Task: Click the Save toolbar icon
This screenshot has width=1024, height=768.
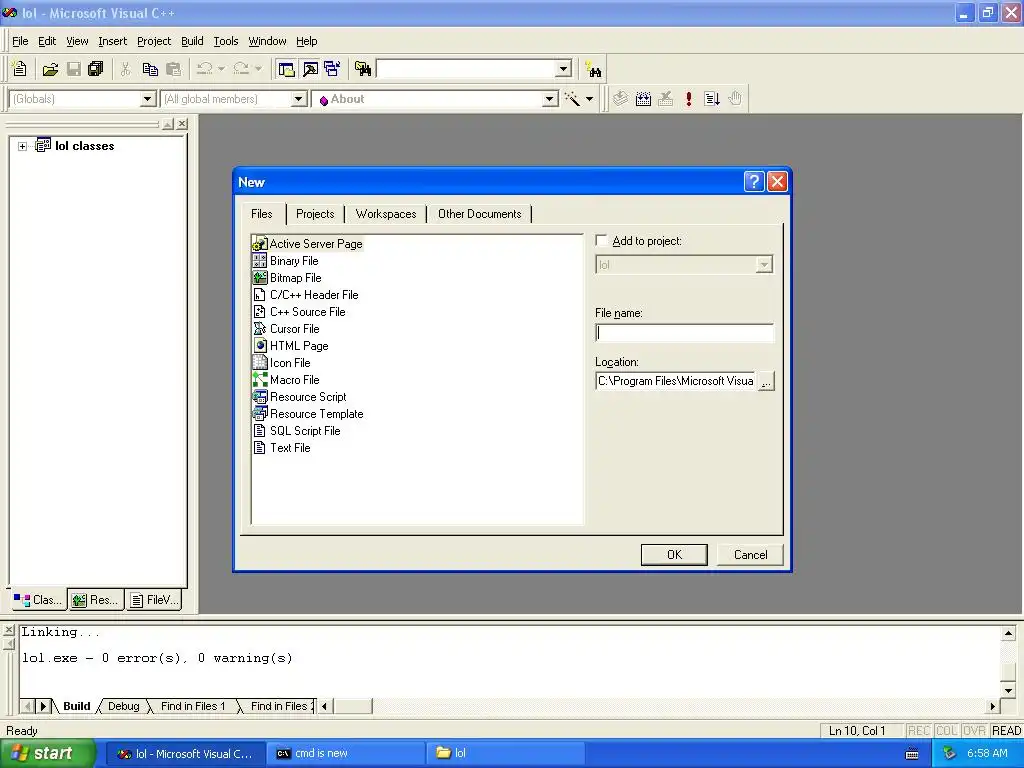Action: [x=74, y=69]
